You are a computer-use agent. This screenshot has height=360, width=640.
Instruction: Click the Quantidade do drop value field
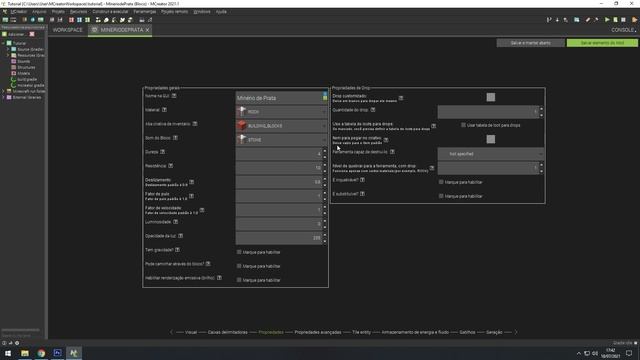point(488,112)
